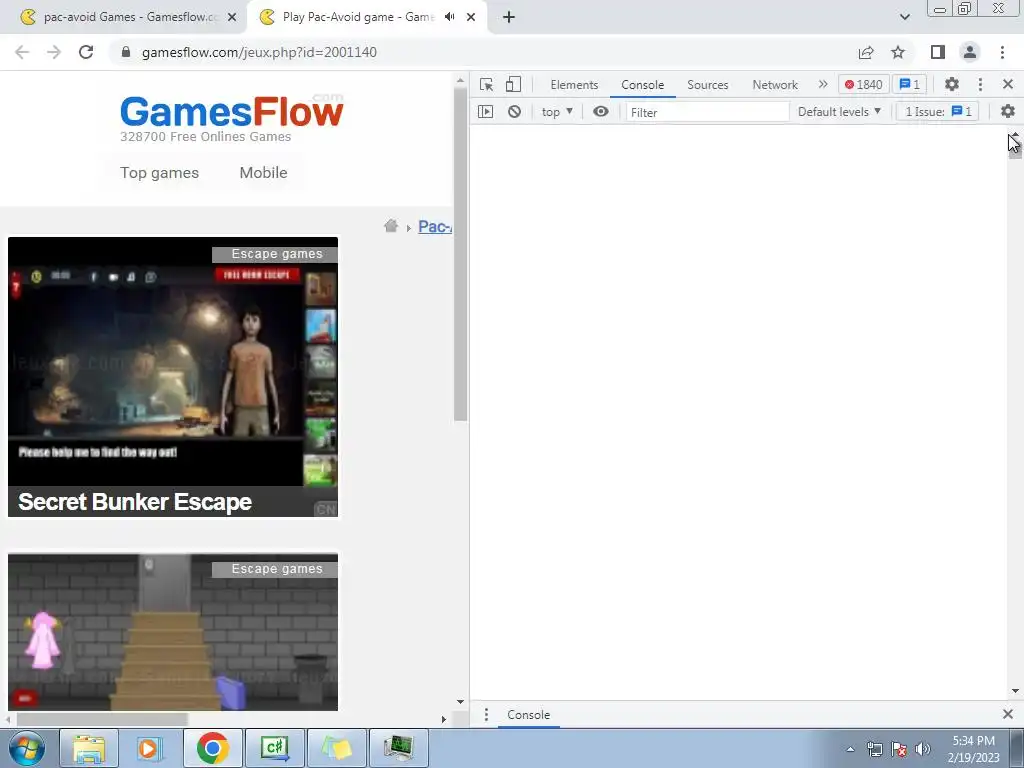Open the Windows Start button

[26, 748]
